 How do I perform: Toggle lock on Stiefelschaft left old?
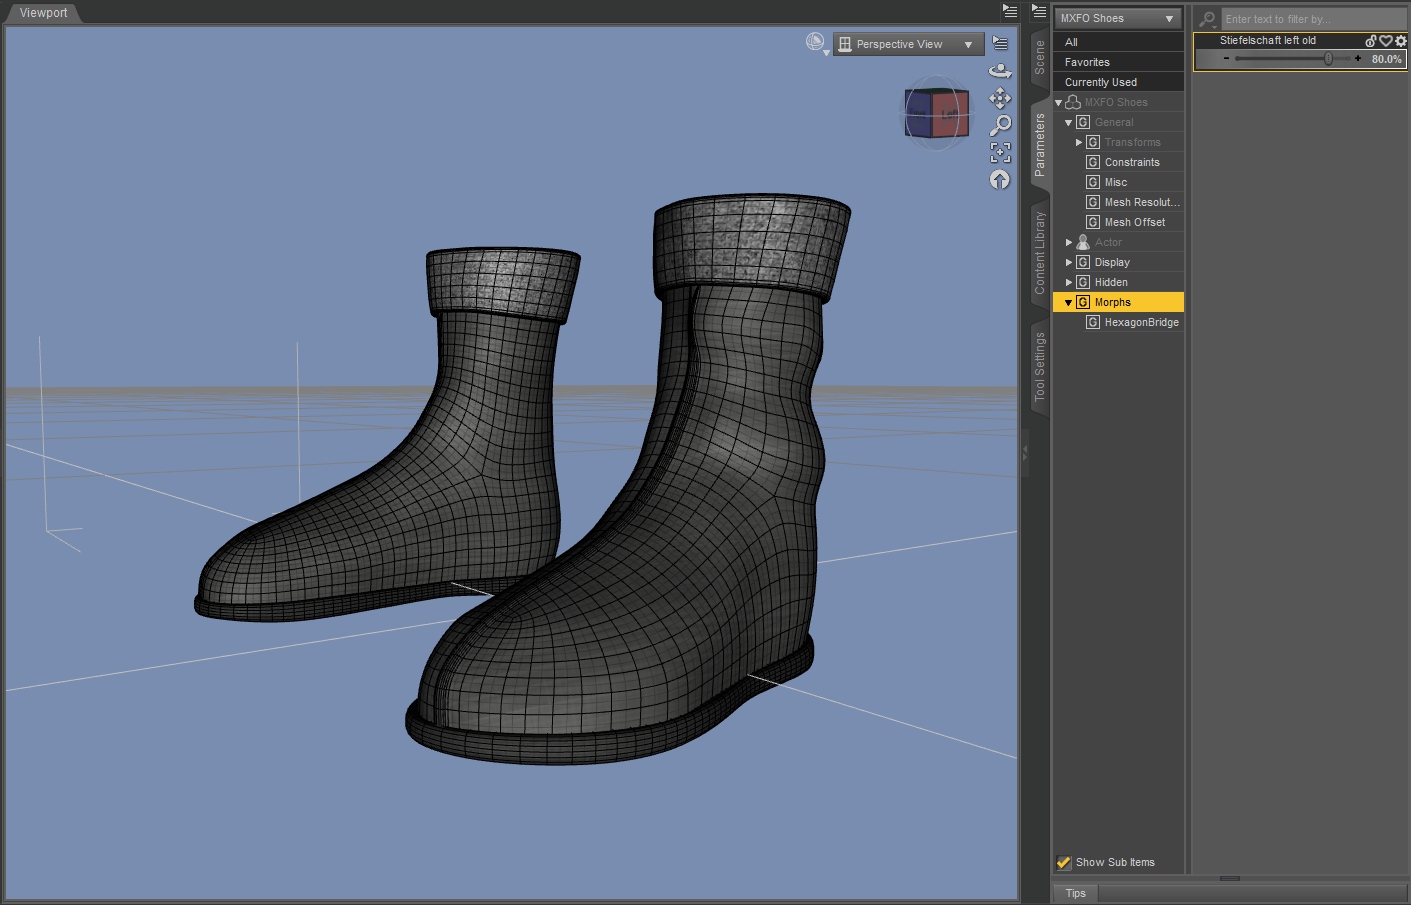point(1371,41)
